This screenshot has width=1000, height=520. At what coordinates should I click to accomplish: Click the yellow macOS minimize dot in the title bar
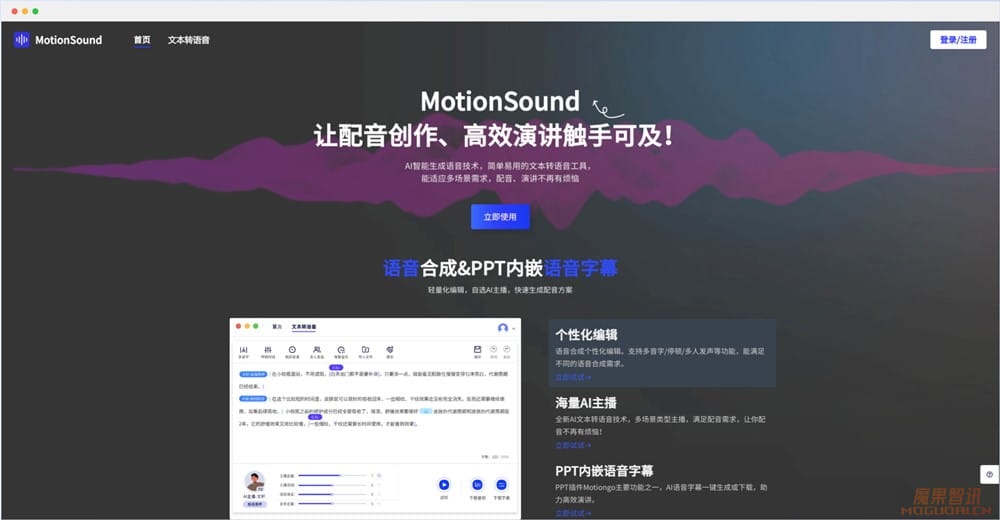point(25,11)
